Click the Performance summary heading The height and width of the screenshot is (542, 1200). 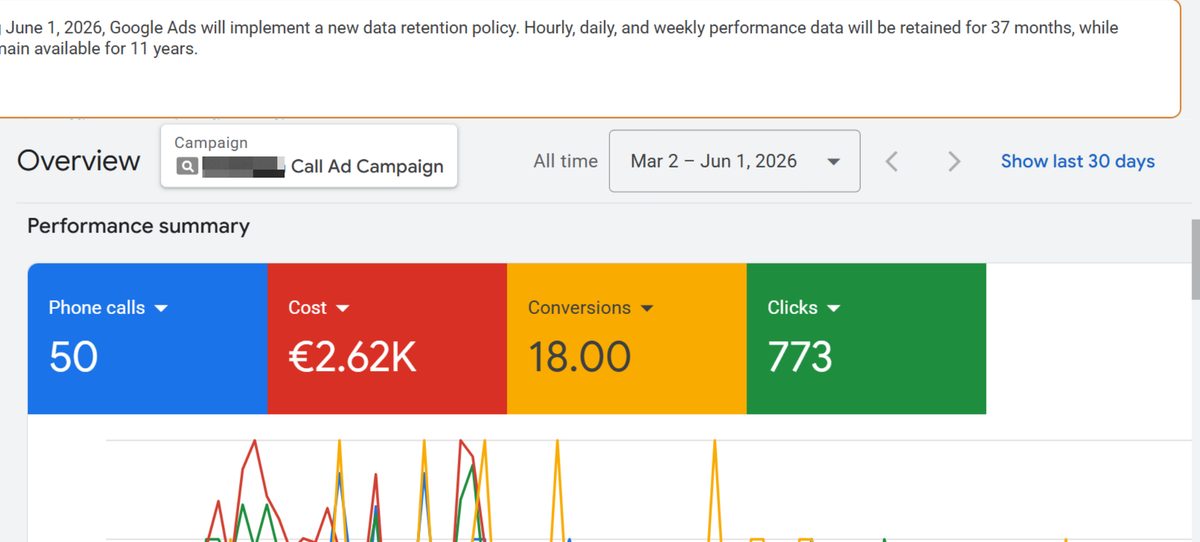pyautogui.click(x=138, y=226)
